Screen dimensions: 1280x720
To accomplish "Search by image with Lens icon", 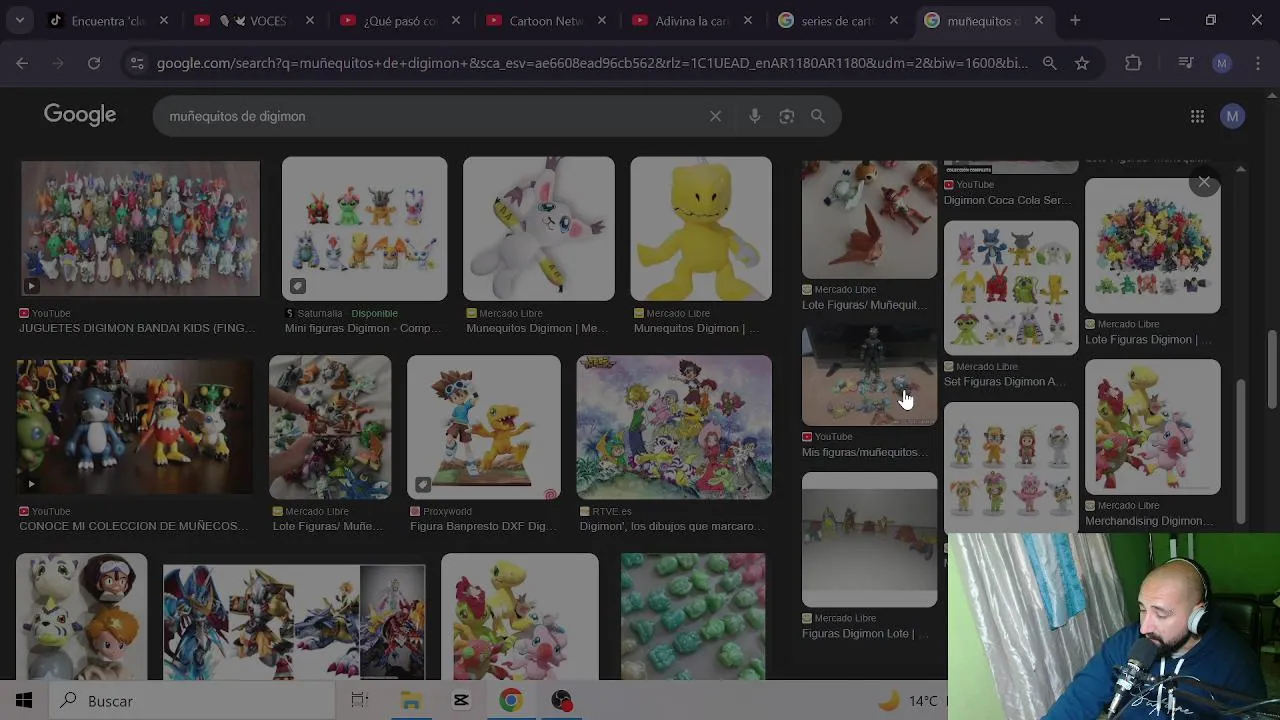I will coord(787,116).
